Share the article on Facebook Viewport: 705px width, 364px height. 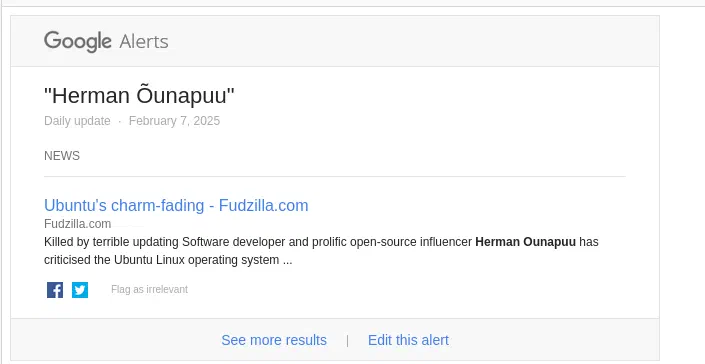pyautogui.click(x=55, y=290)
